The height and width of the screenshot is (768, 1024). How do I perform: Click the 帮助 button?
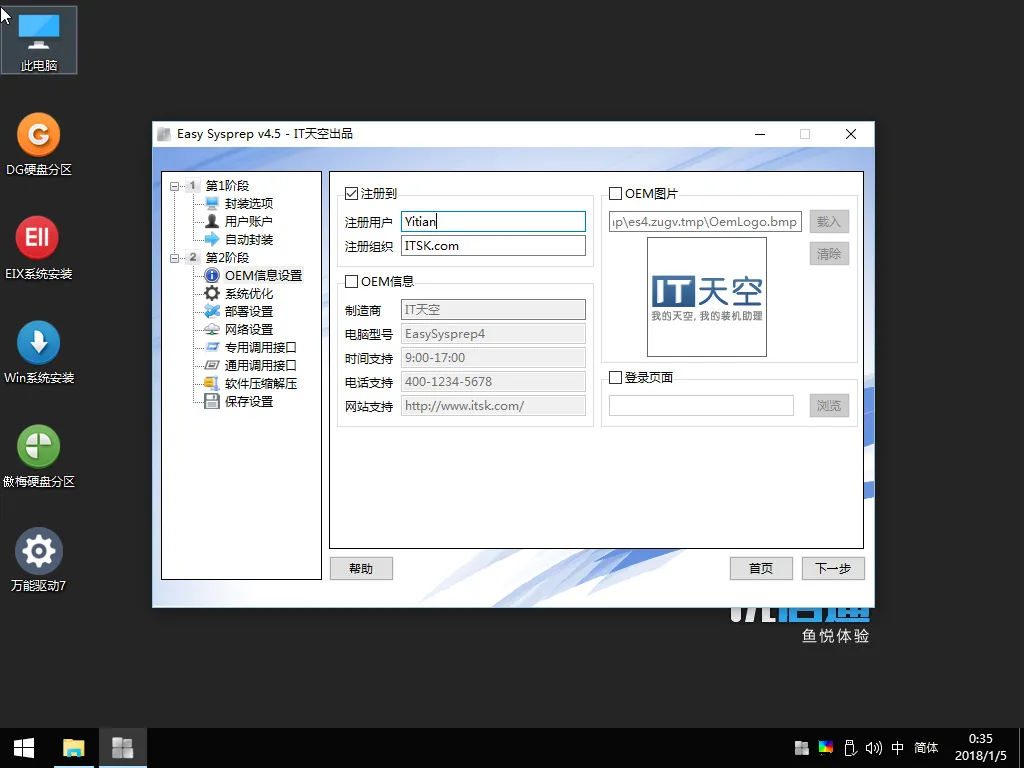pos(361,568)
